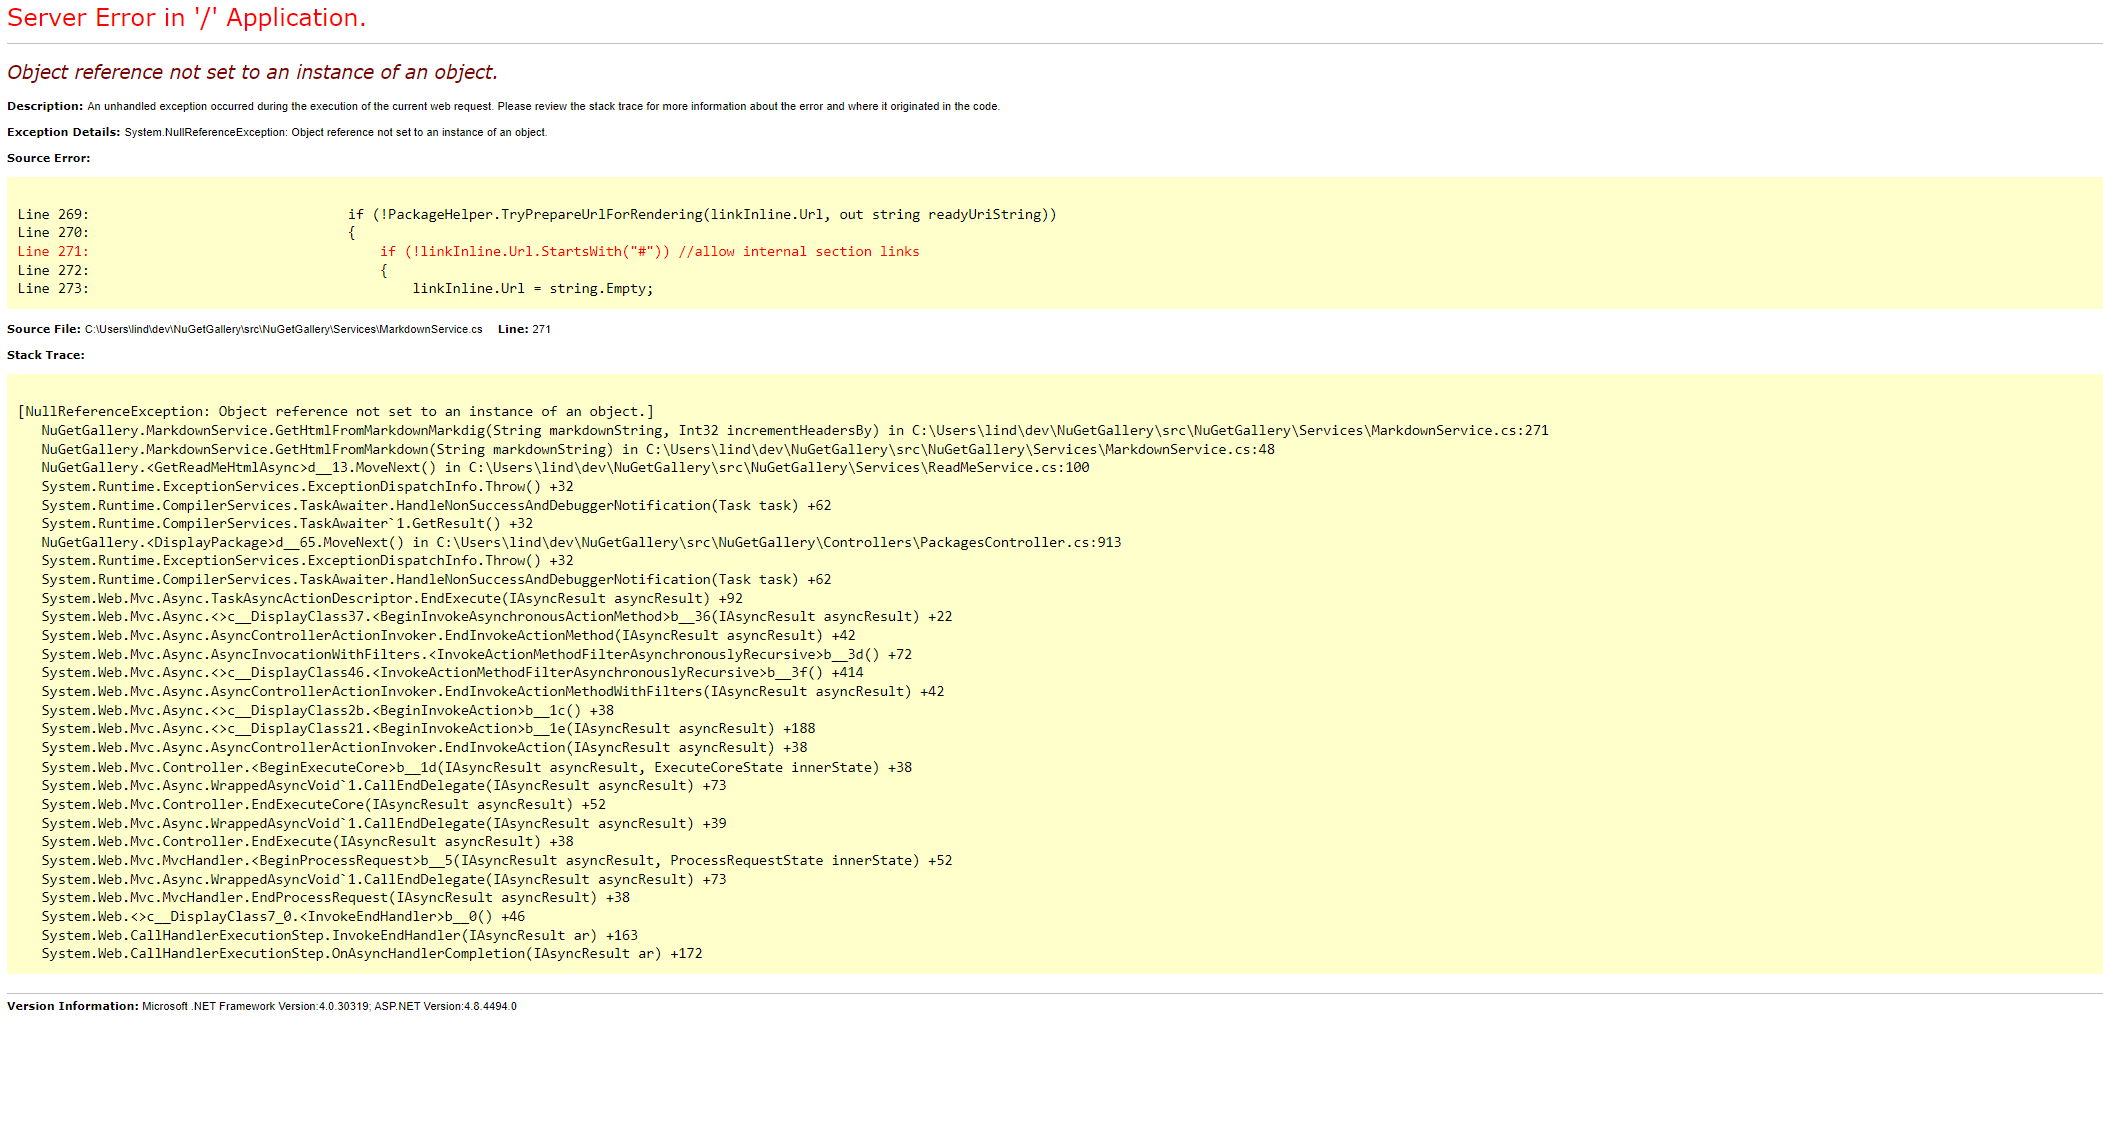
Task: Click the 'Version Information:' label
Action: (70, 1006)
